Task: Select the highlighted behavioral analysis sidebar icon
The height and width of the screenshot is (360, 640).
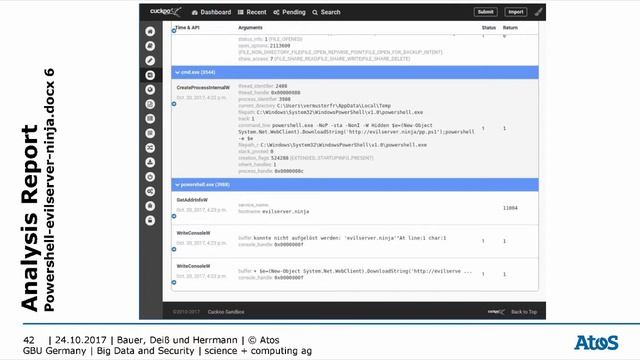Action: click(150, 75)
